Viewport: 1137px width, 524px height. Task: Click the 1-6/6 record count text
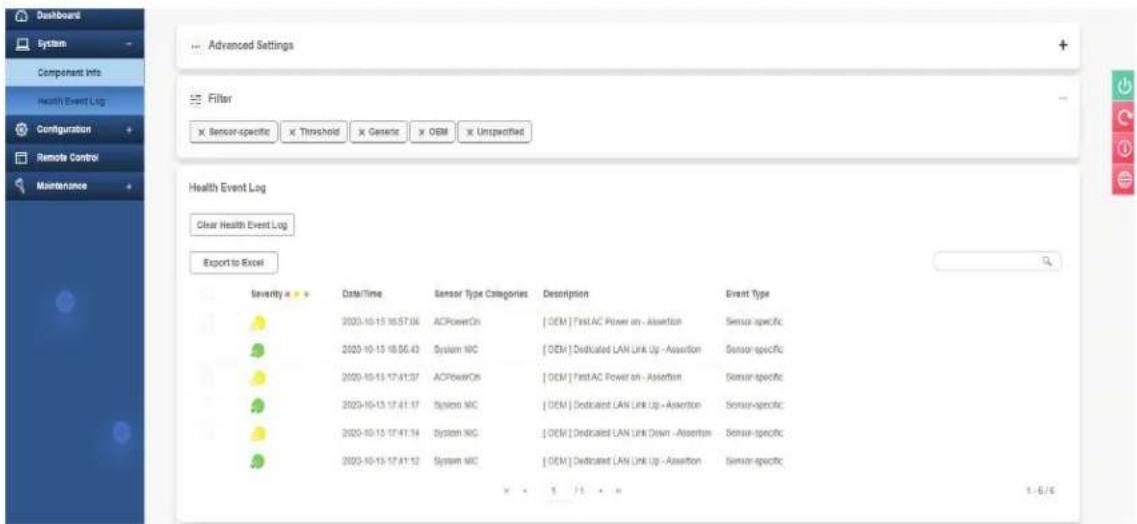(x=1043, y=491)
